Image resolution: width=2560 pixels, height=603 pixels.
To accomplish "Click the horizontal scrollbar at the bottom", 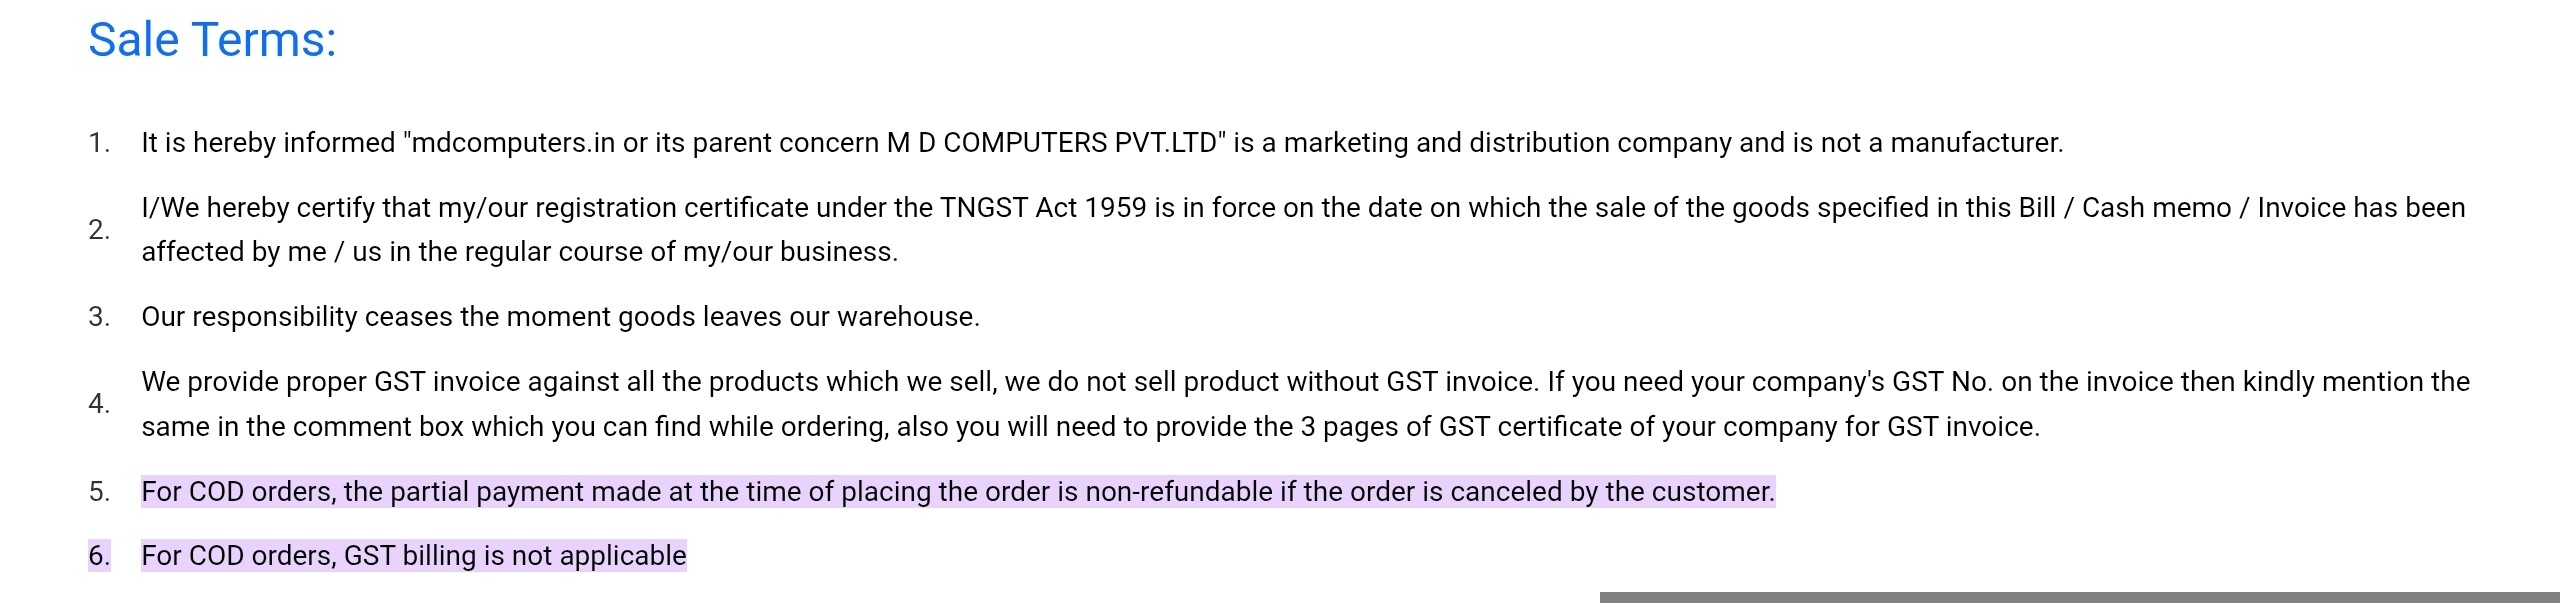I will (2078, 597).
